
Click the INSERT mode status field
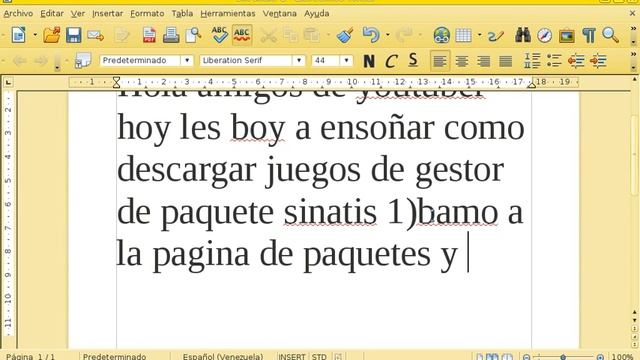pos(292,356)
